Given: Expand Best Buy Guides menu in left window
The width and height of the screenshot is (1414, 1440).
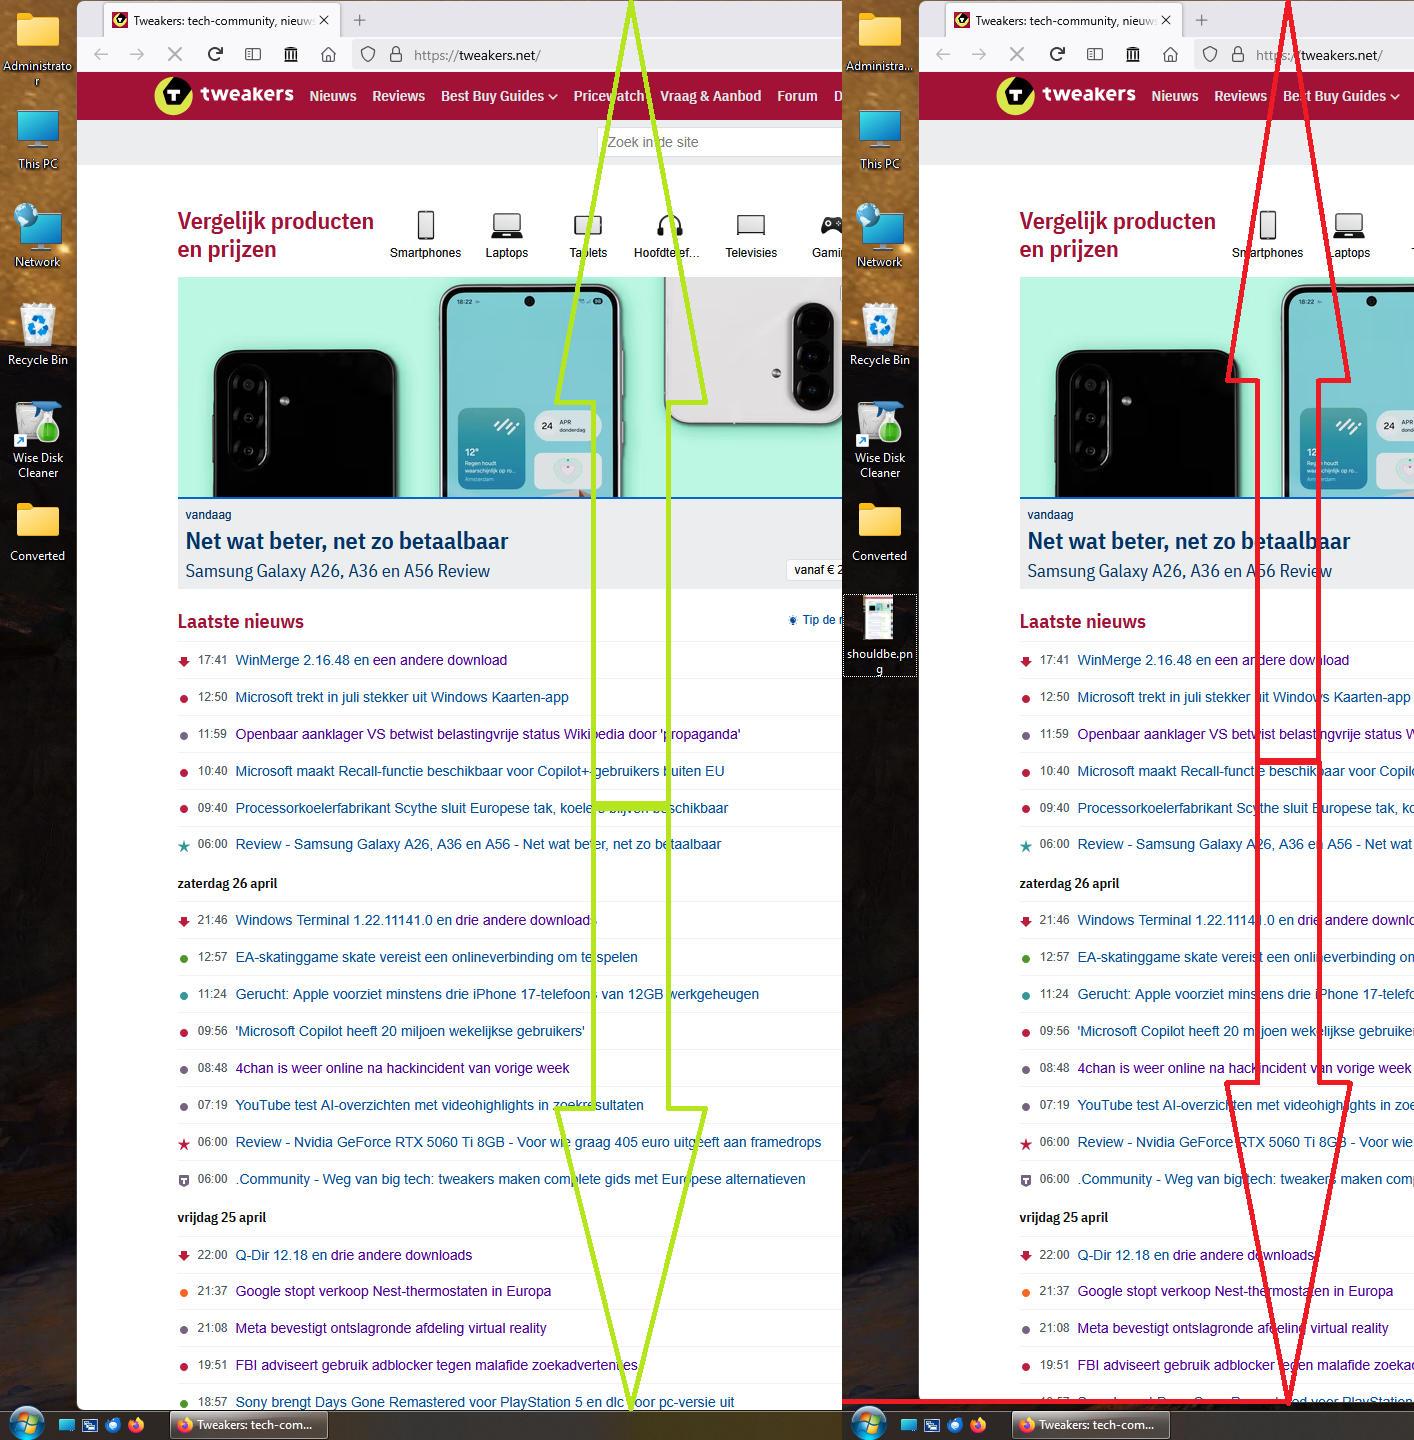Looking at the screenshot, I should coord(499,96).
